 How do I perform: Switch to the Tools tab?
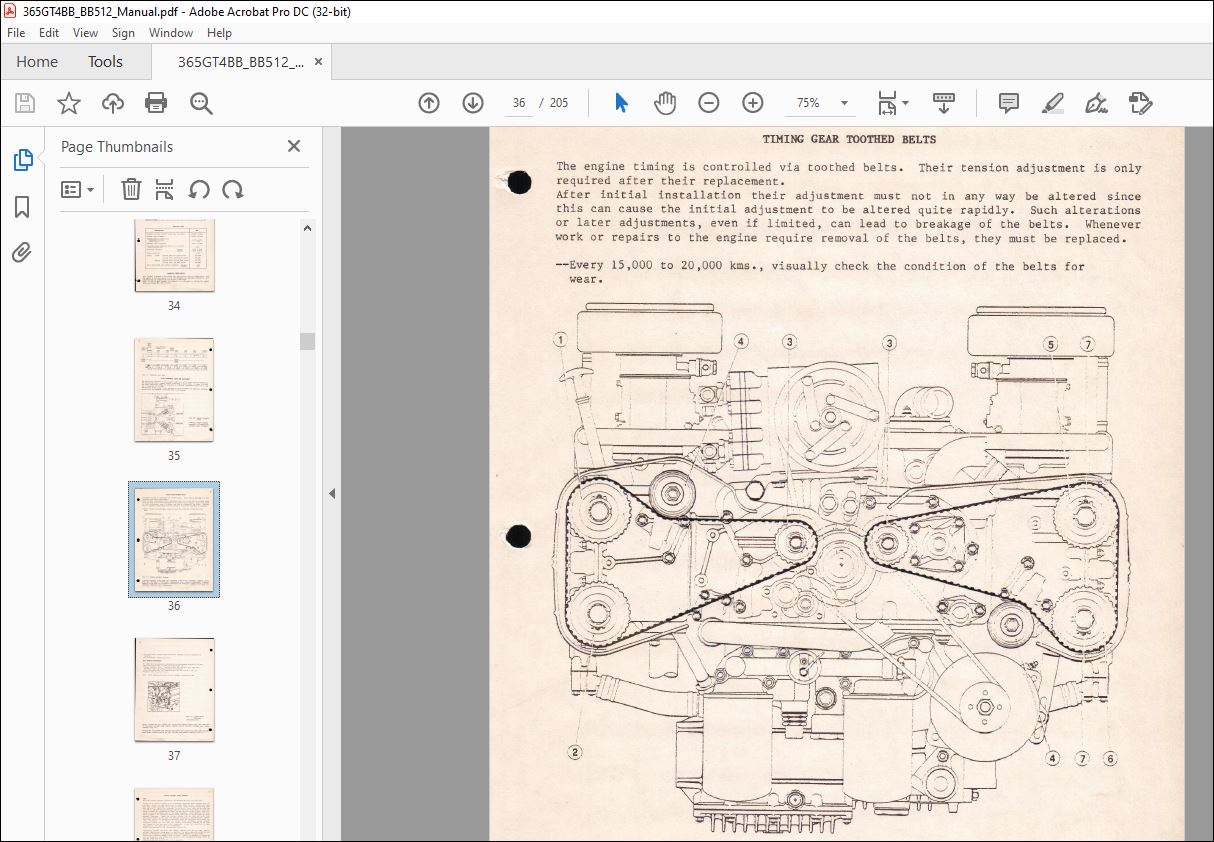point(105,62)
